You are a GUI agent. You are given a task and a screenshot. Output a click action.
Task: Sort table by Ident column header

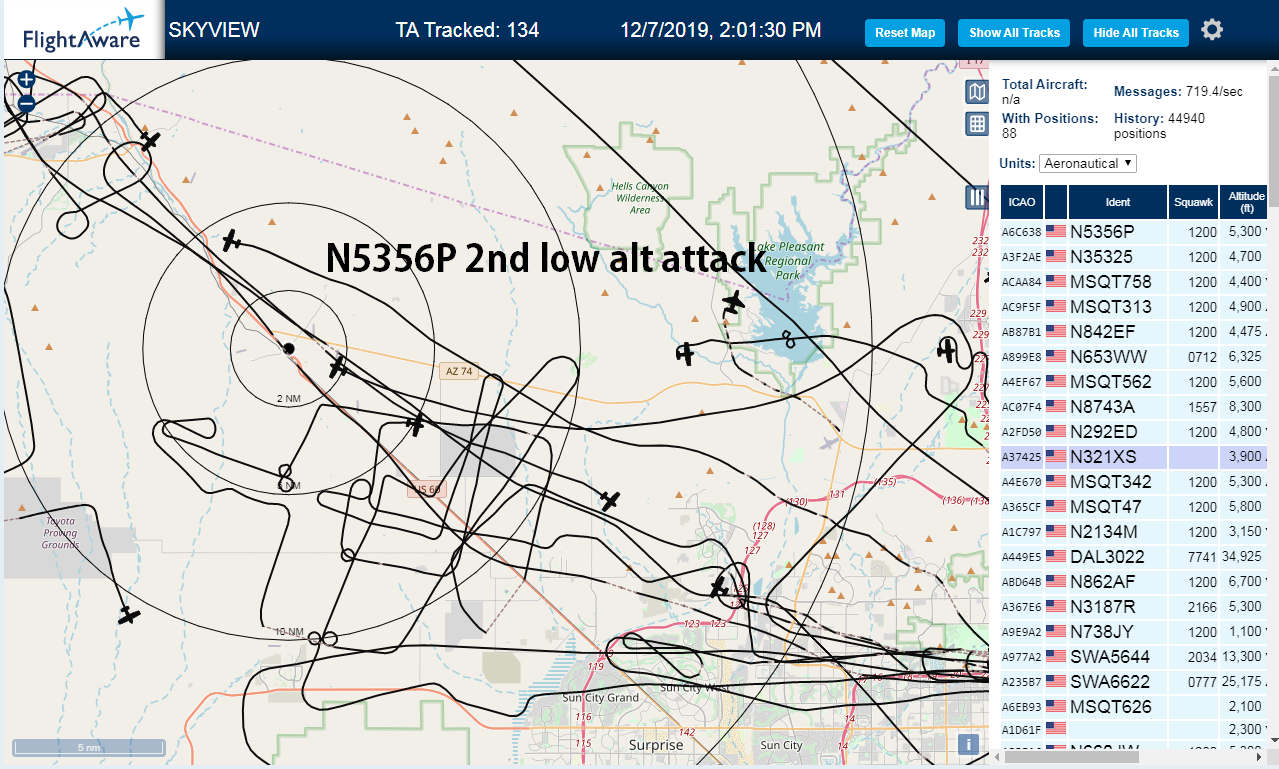point(1118,202)
